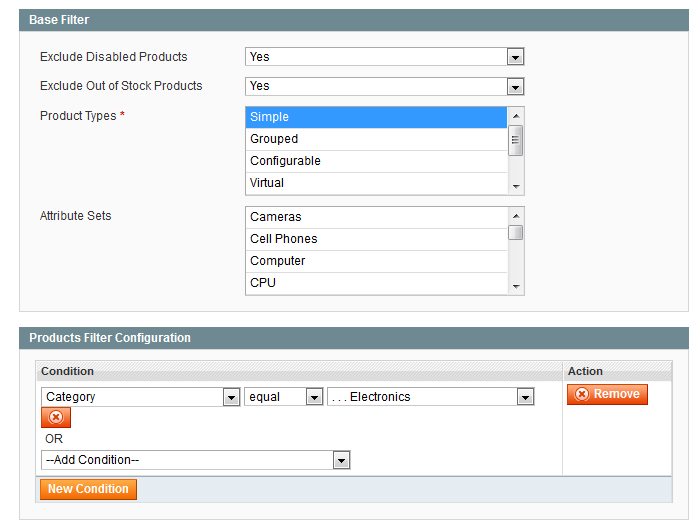Click the New Condition button
Viewport: 700px width, 529px height.
[x=88, y=489]
